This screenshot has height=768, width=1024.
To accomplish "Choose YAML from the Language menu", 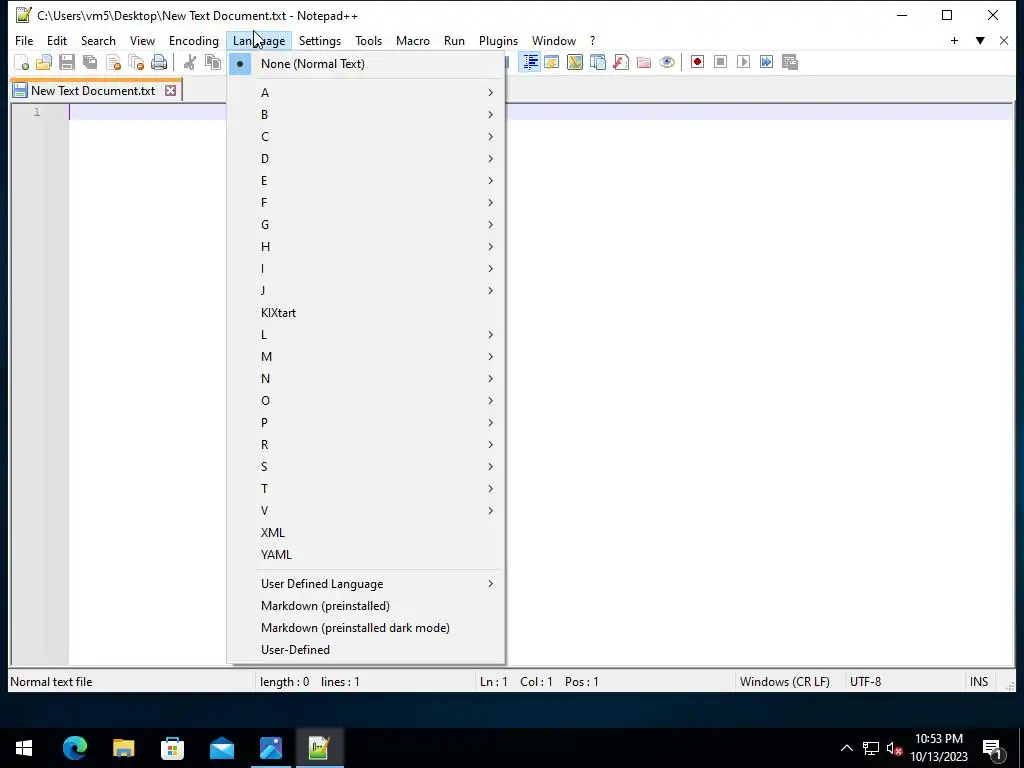I will pos(366,554).
